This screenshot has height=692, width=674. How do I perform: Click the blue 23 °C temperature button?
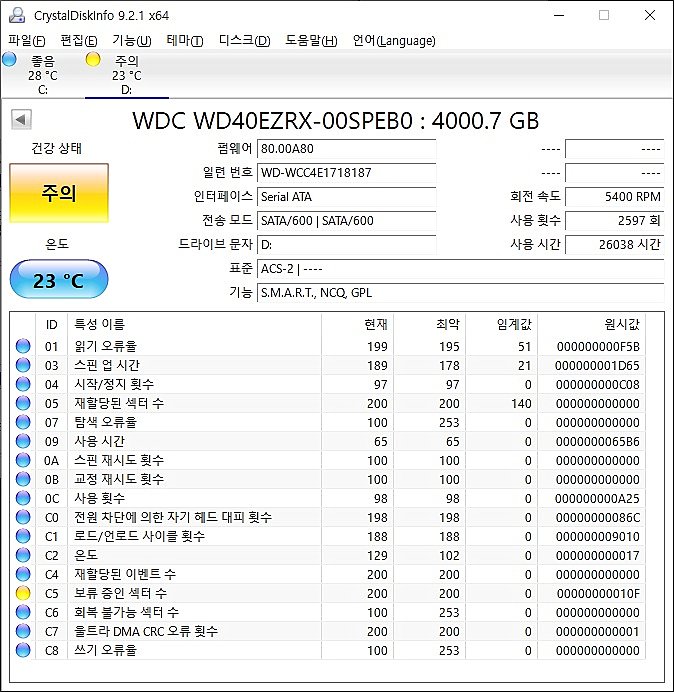[59, 280]
